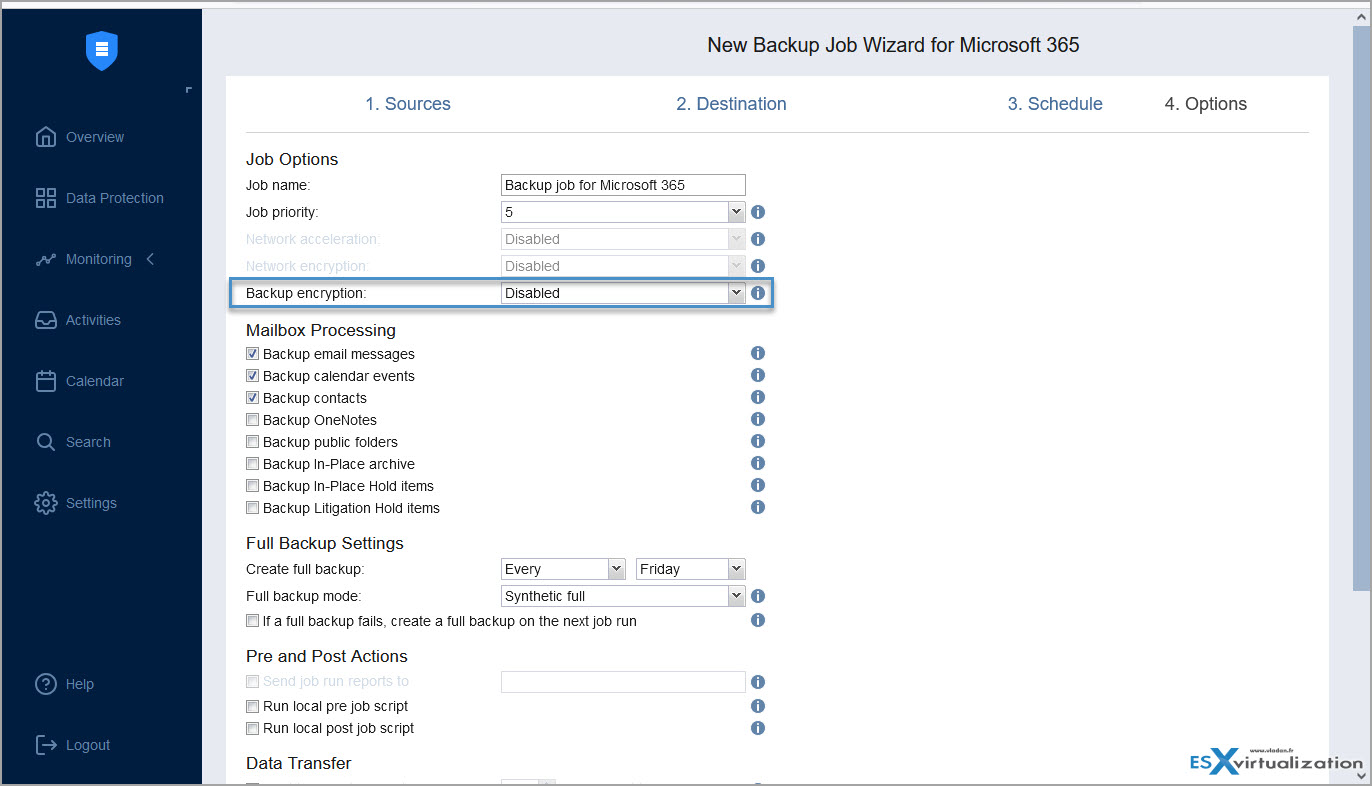This screenshot has width=1372, height=786.
Task: Enable Backup OneNotes checkbox
Action: (253, 420)
